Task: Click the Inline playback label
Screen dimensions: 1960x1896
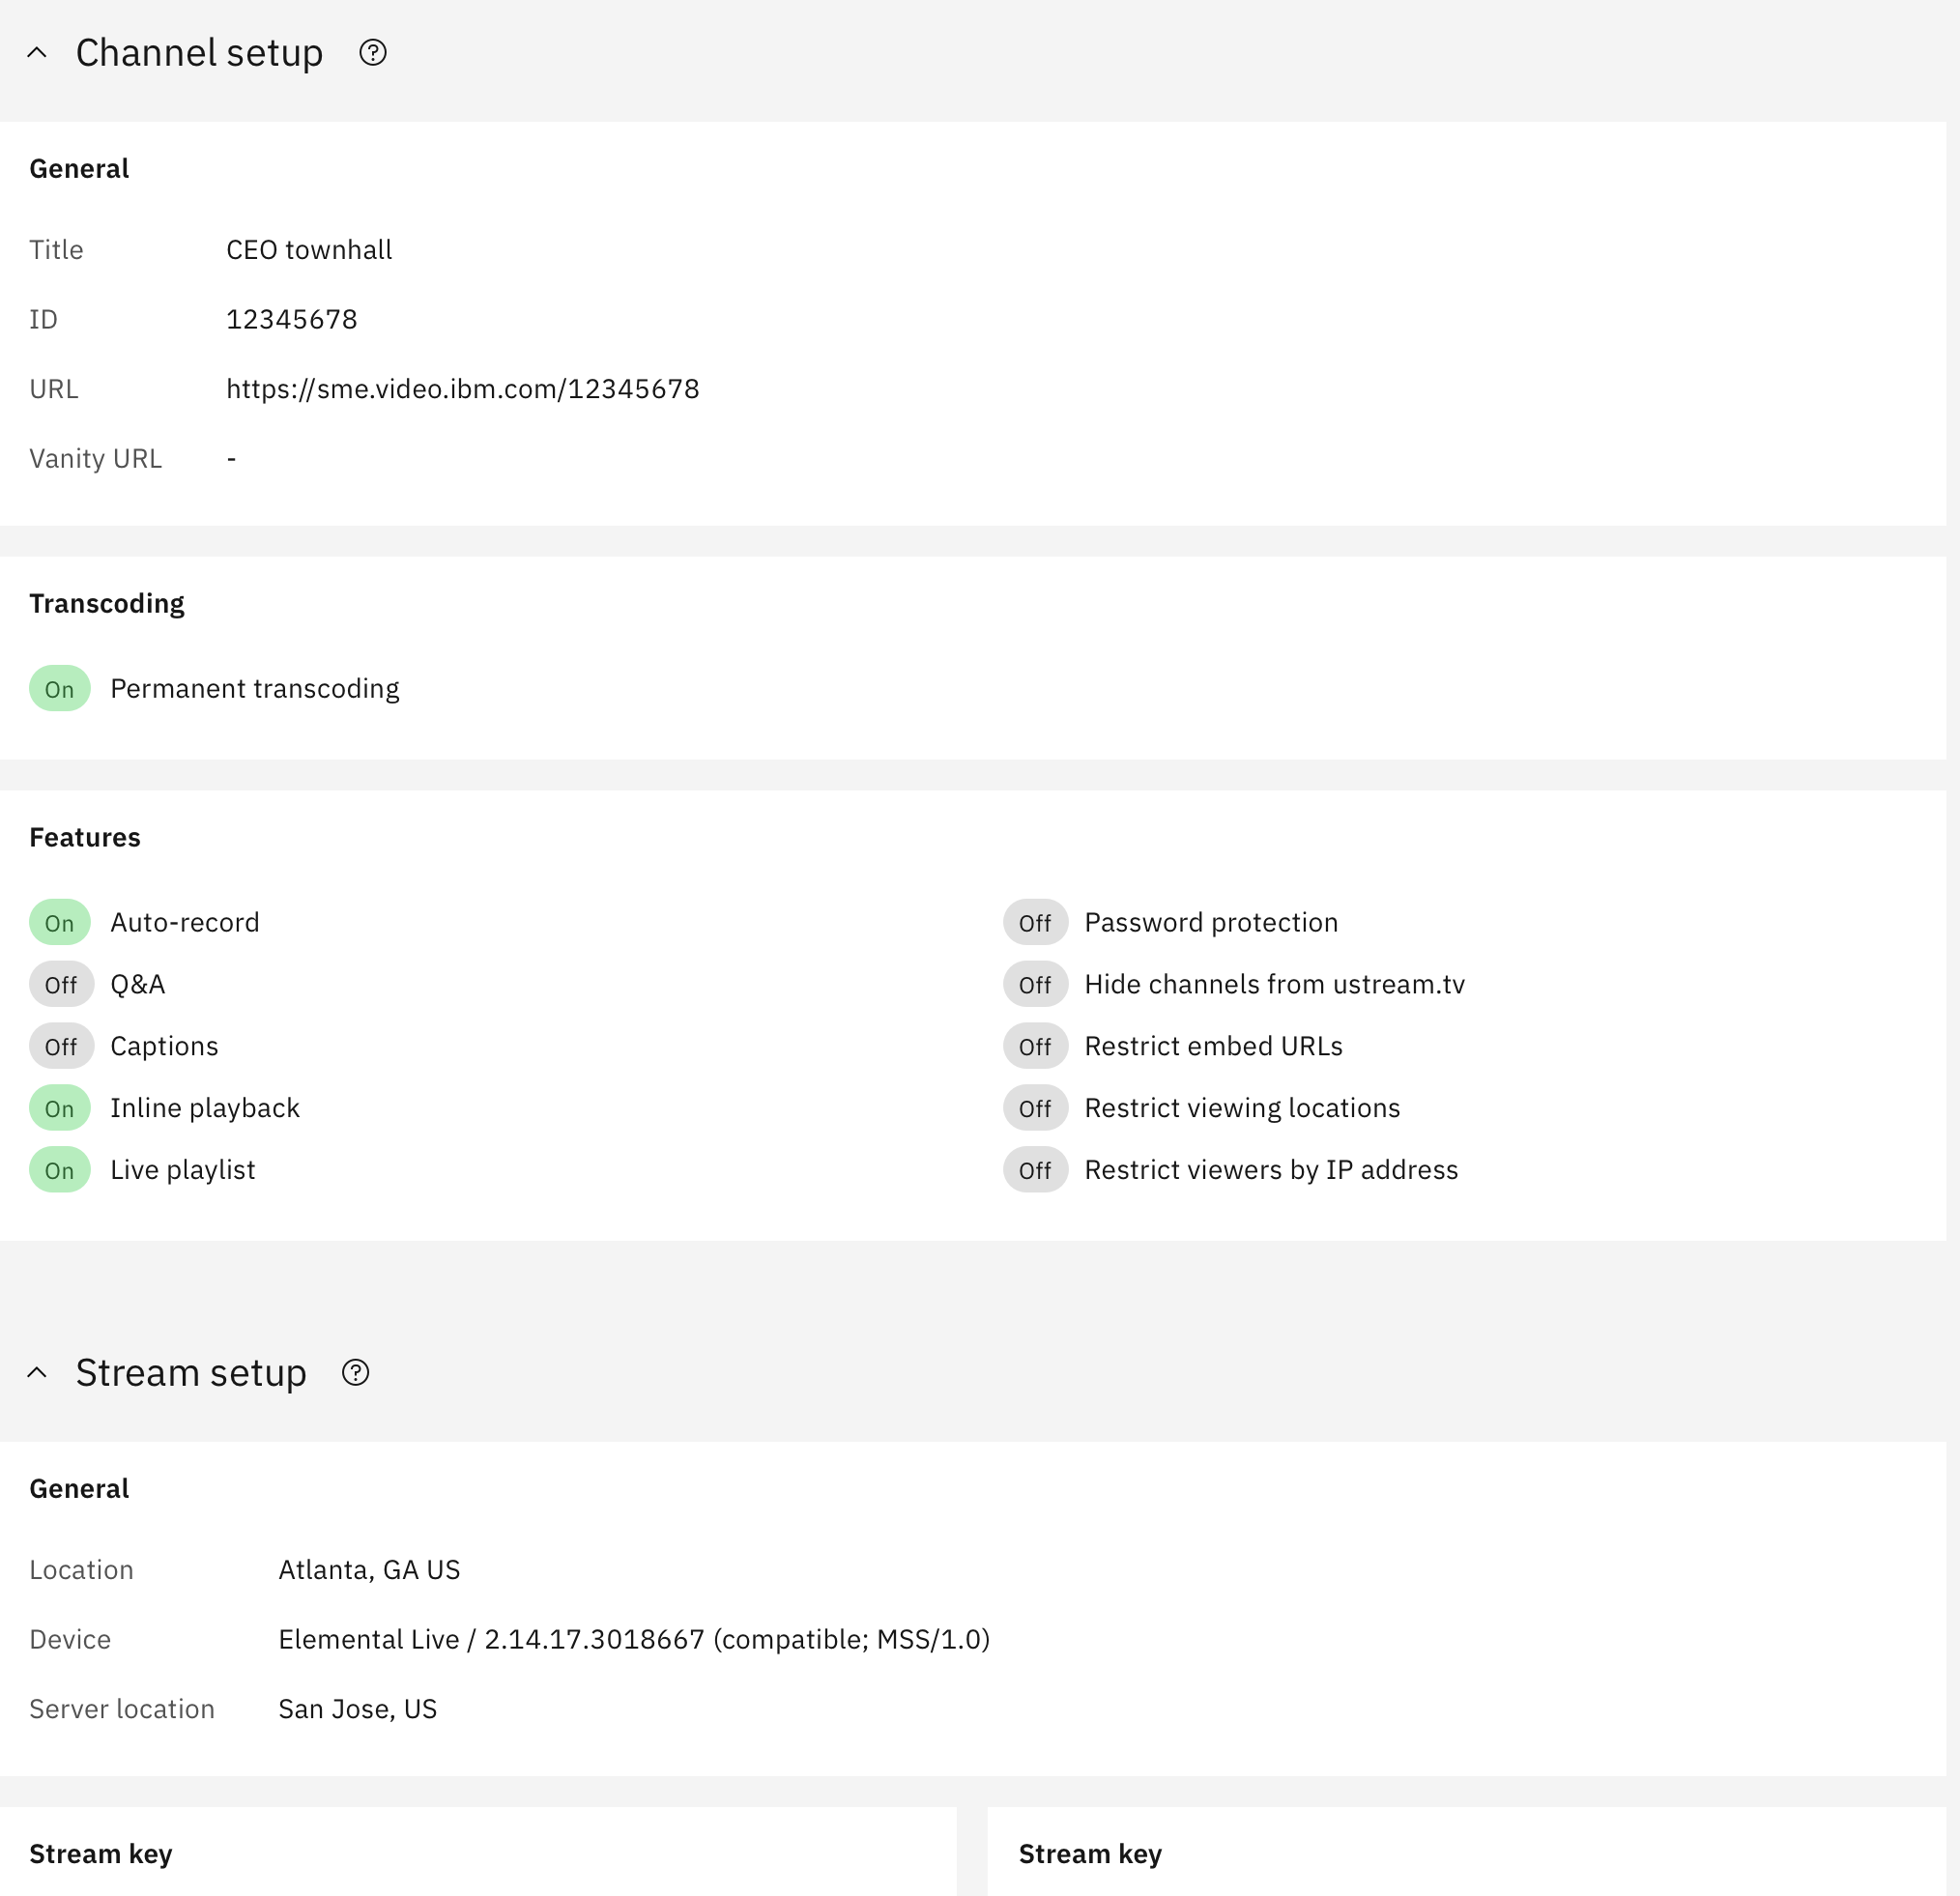Action: [205, 1109]
